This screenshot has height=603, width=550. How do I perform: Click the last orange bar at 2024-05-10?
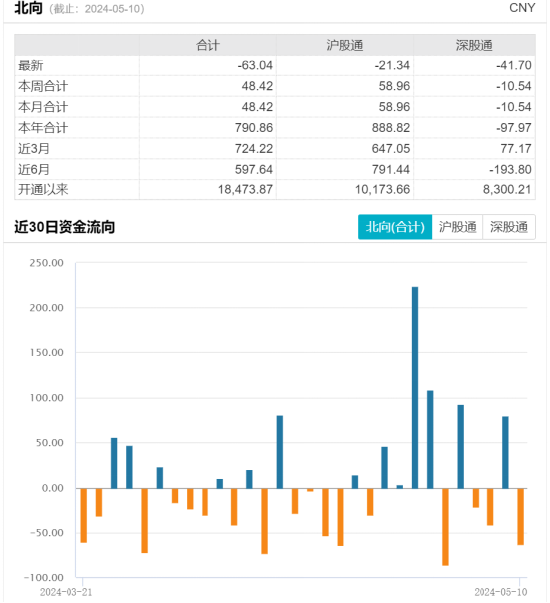coord(520,516)
